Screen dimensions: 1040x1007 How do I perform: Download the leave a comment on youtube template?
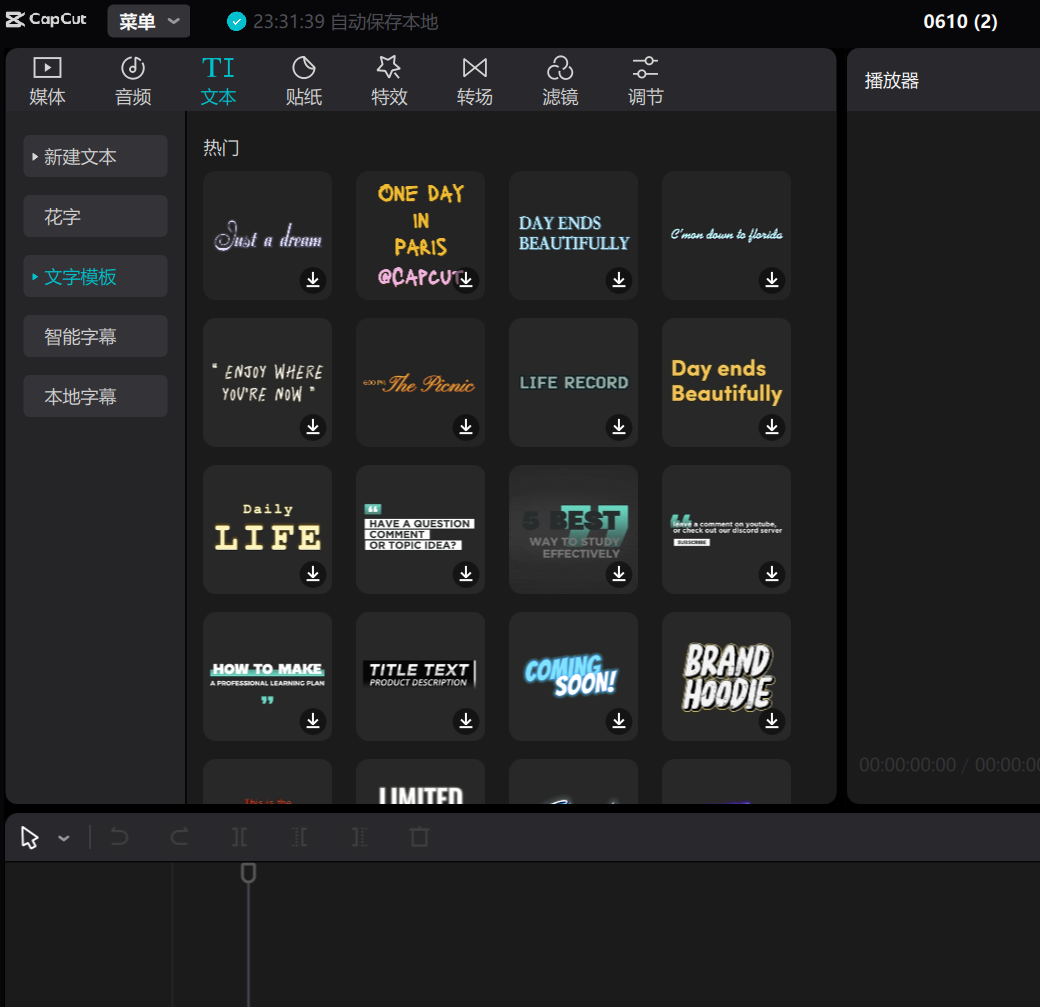click(772, 573)
